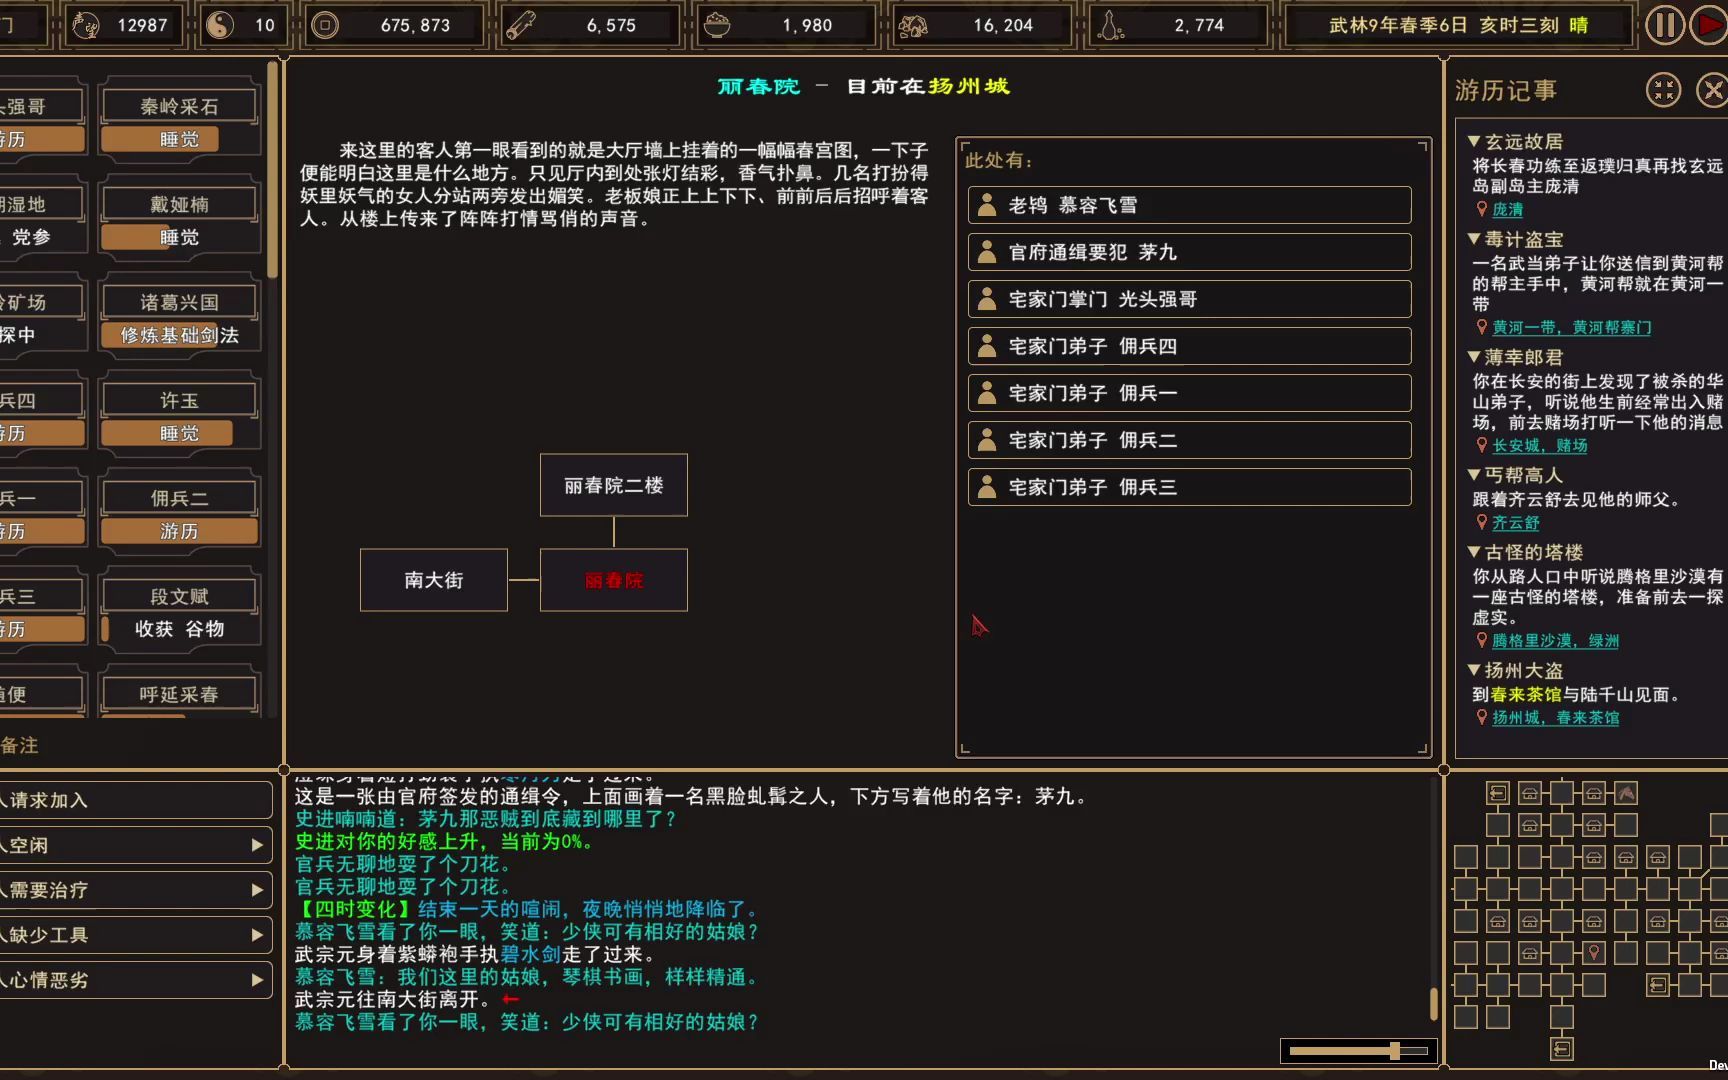Image resolution: width=1728 pixels, height=1080 pixels.
Task: Collapse the 丐帮高人 quest entry
Action: pyautogui.click(x=1474, y=475)
